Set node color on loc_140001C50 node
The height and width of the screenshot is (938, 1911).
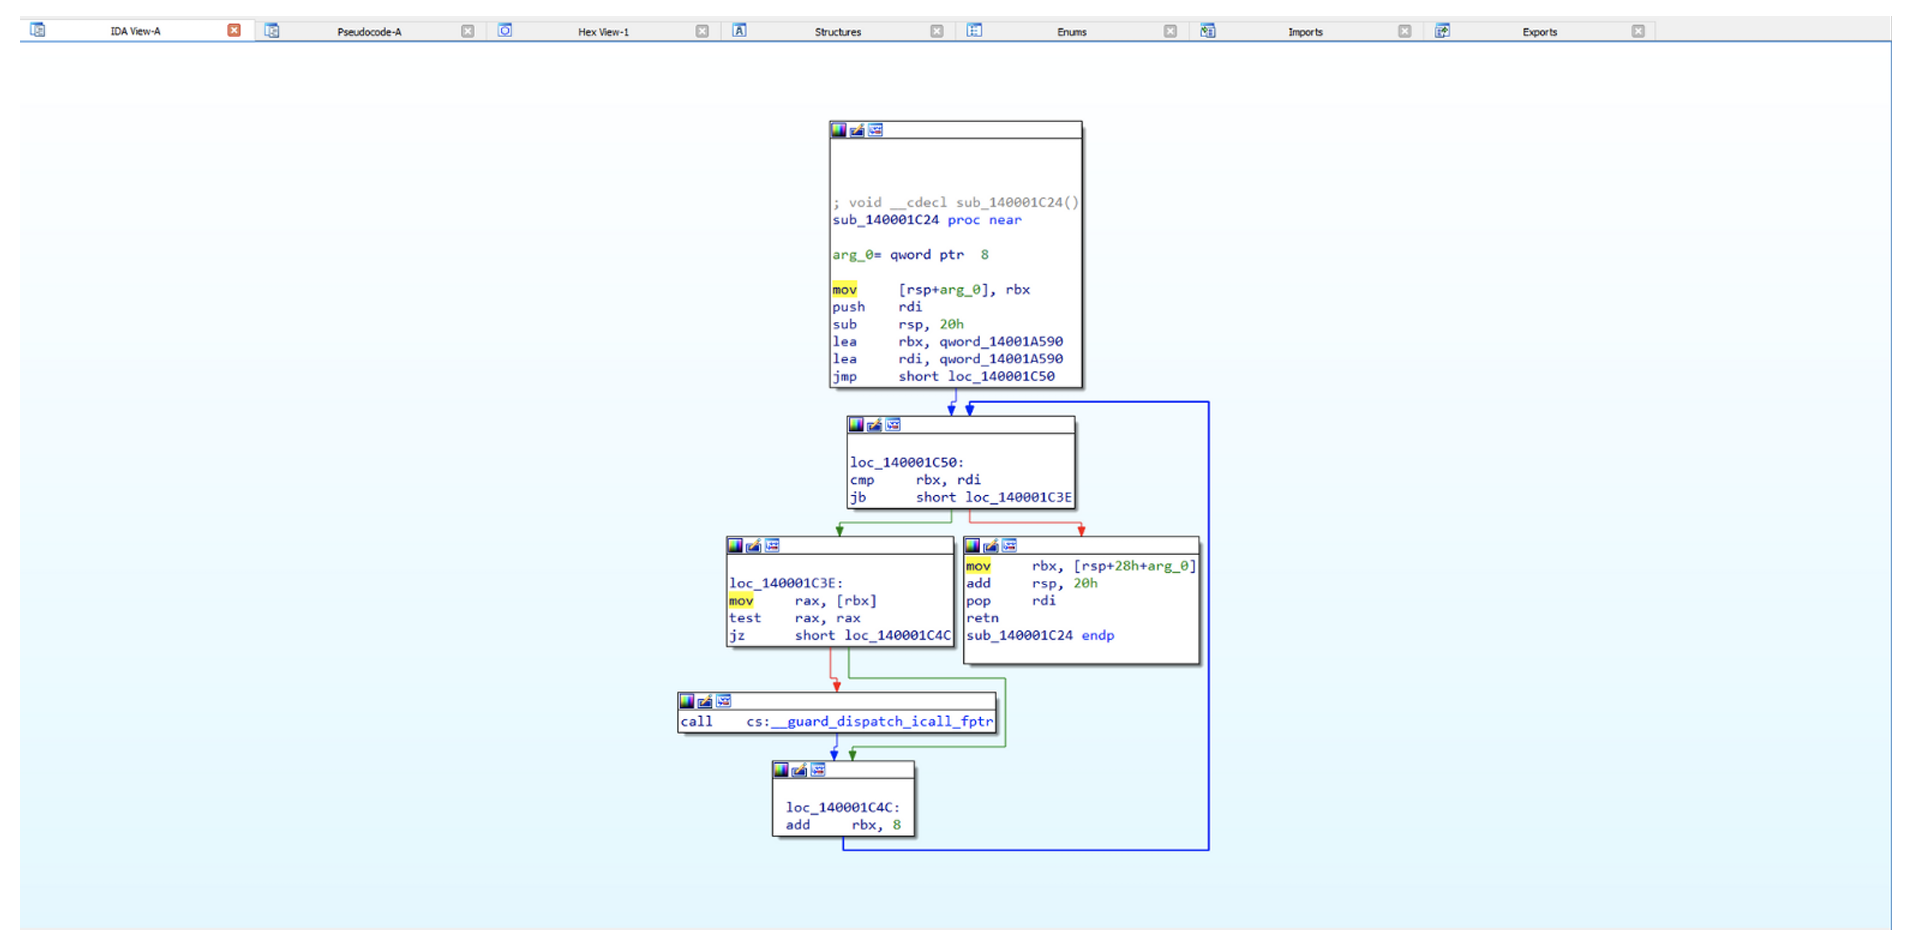click(x=856, y=425)
